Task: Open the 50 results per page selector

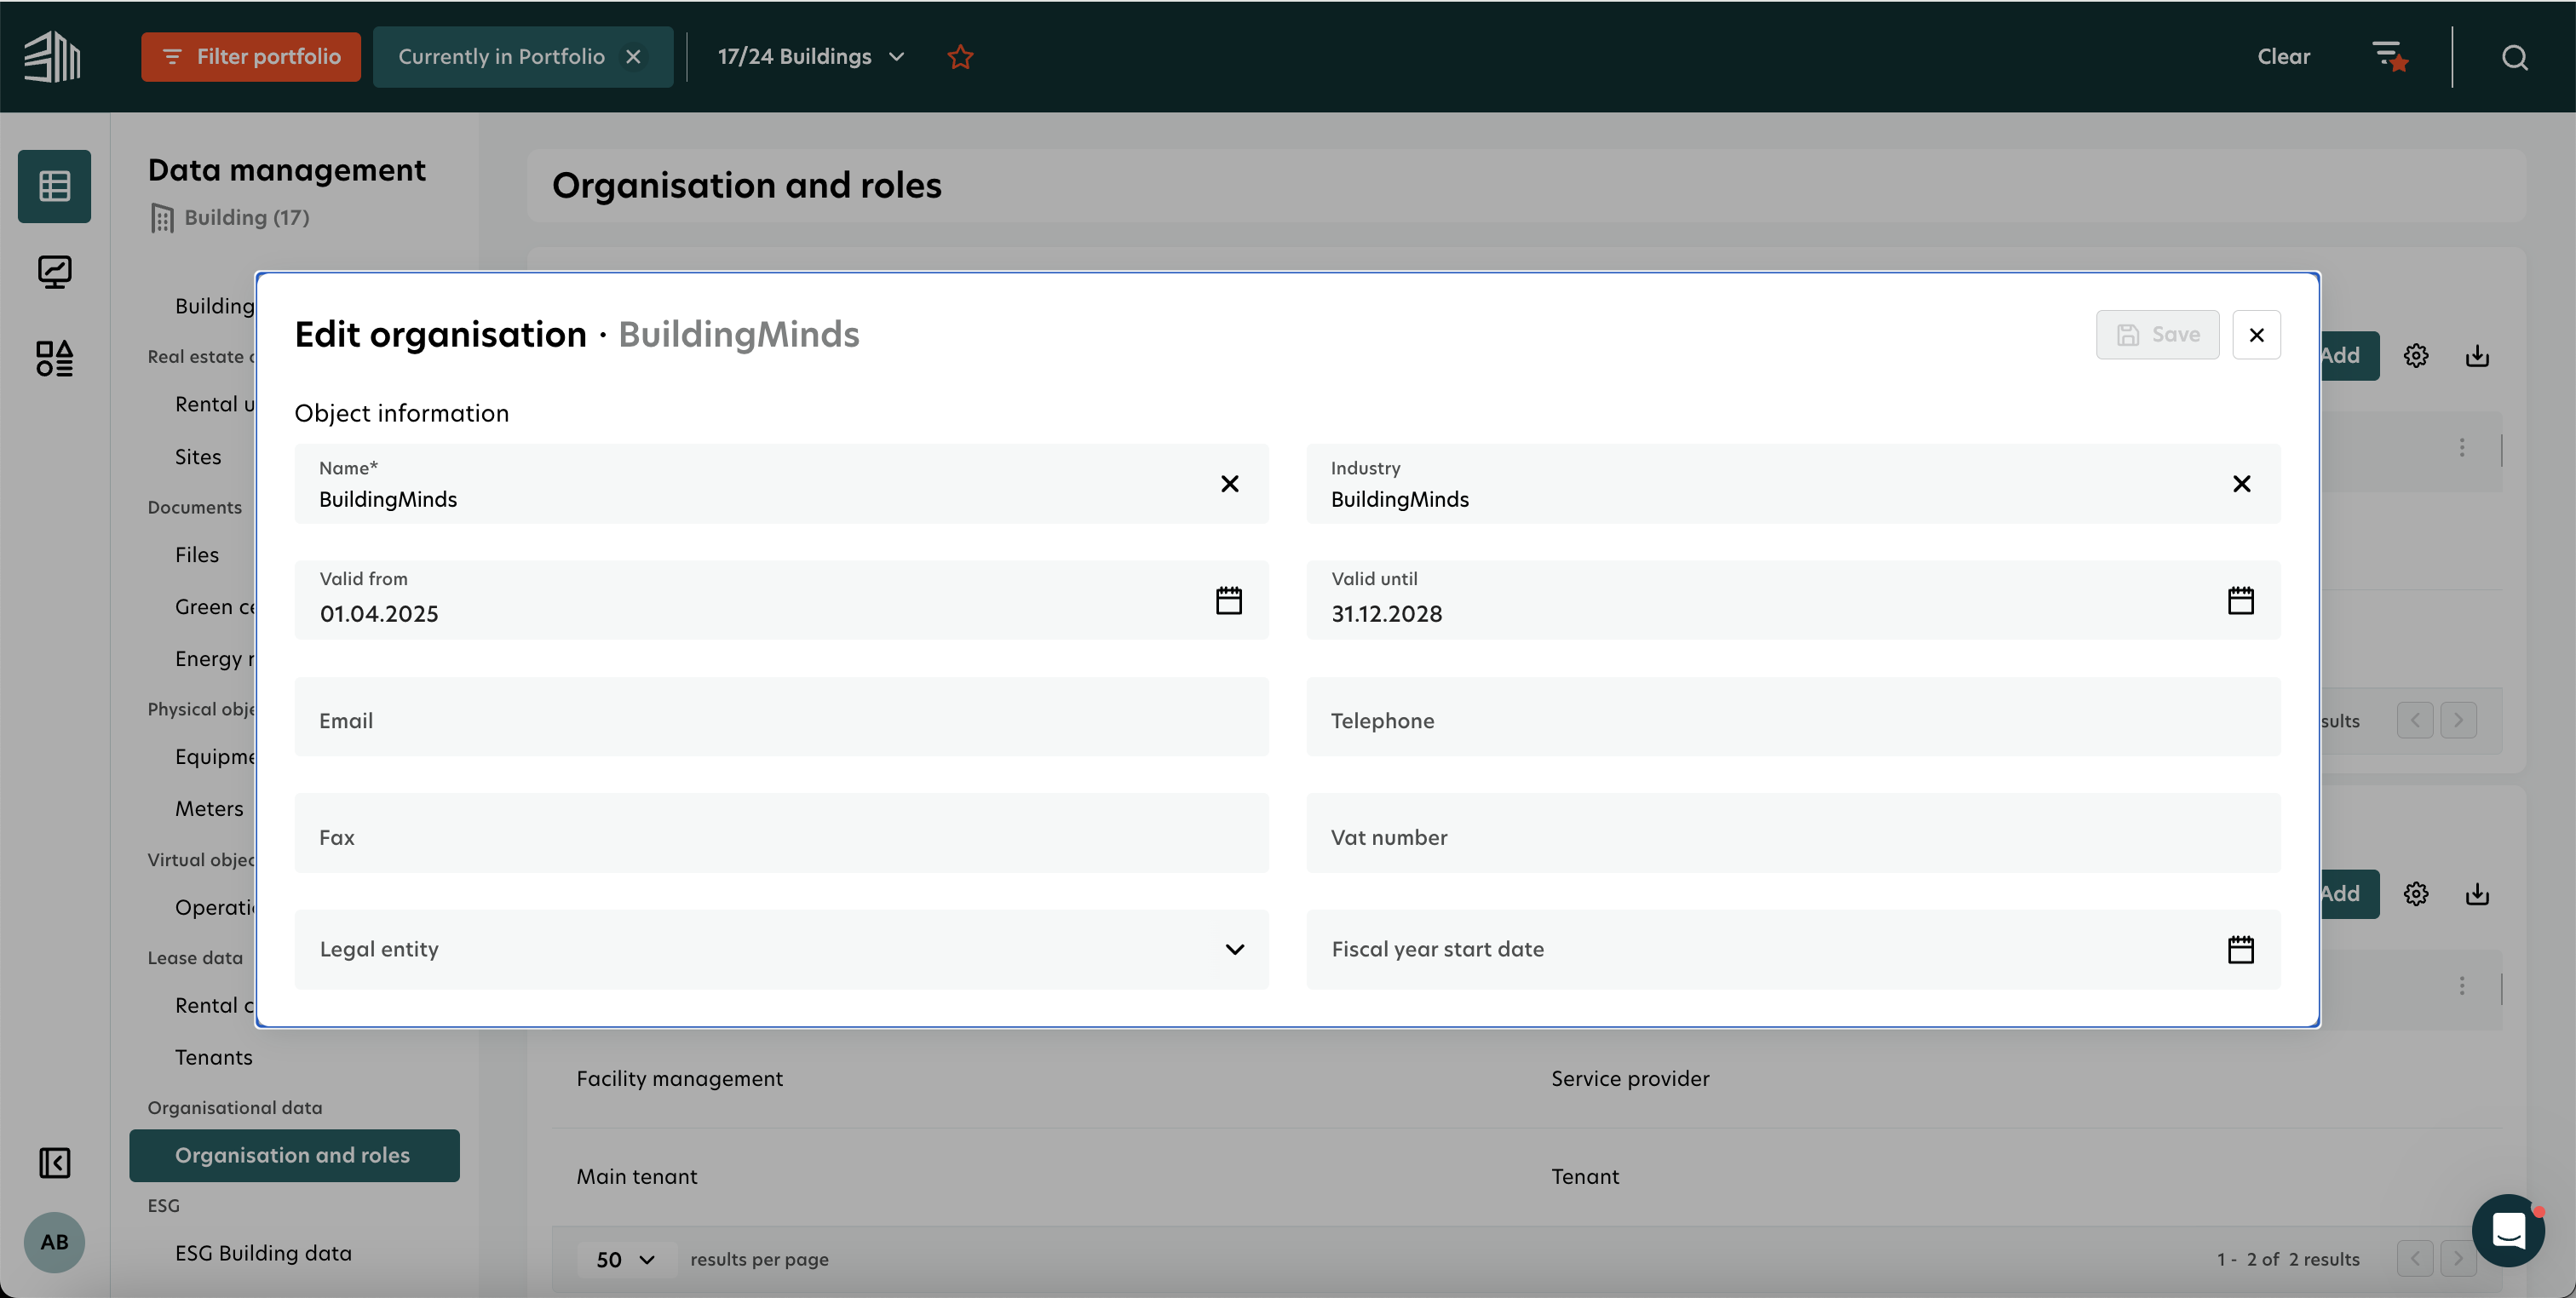Action: (625, 1259)
